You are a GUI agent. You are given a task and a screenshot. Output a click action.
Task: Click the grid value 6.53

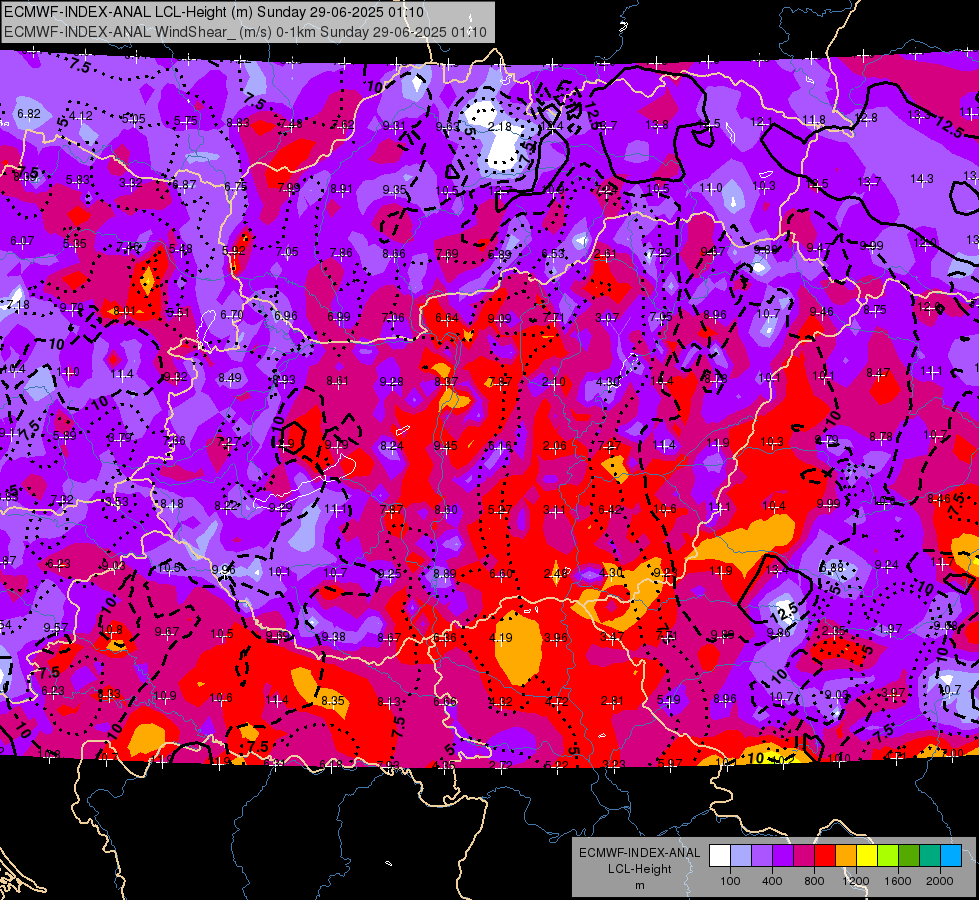point(553,253)
